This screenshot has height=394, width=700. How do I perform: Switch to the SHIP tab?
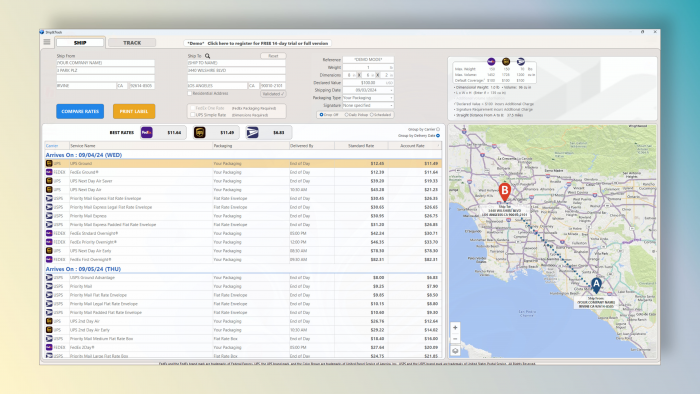coord(80,43)
